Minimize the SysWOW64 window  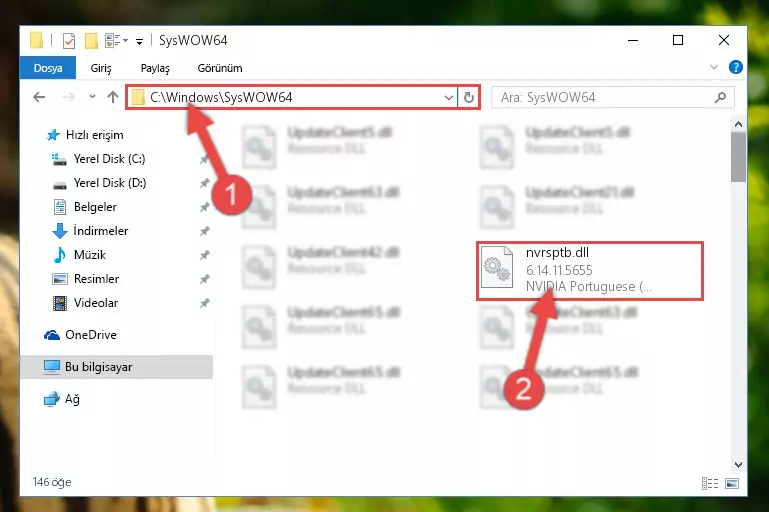tap(633, 40)
